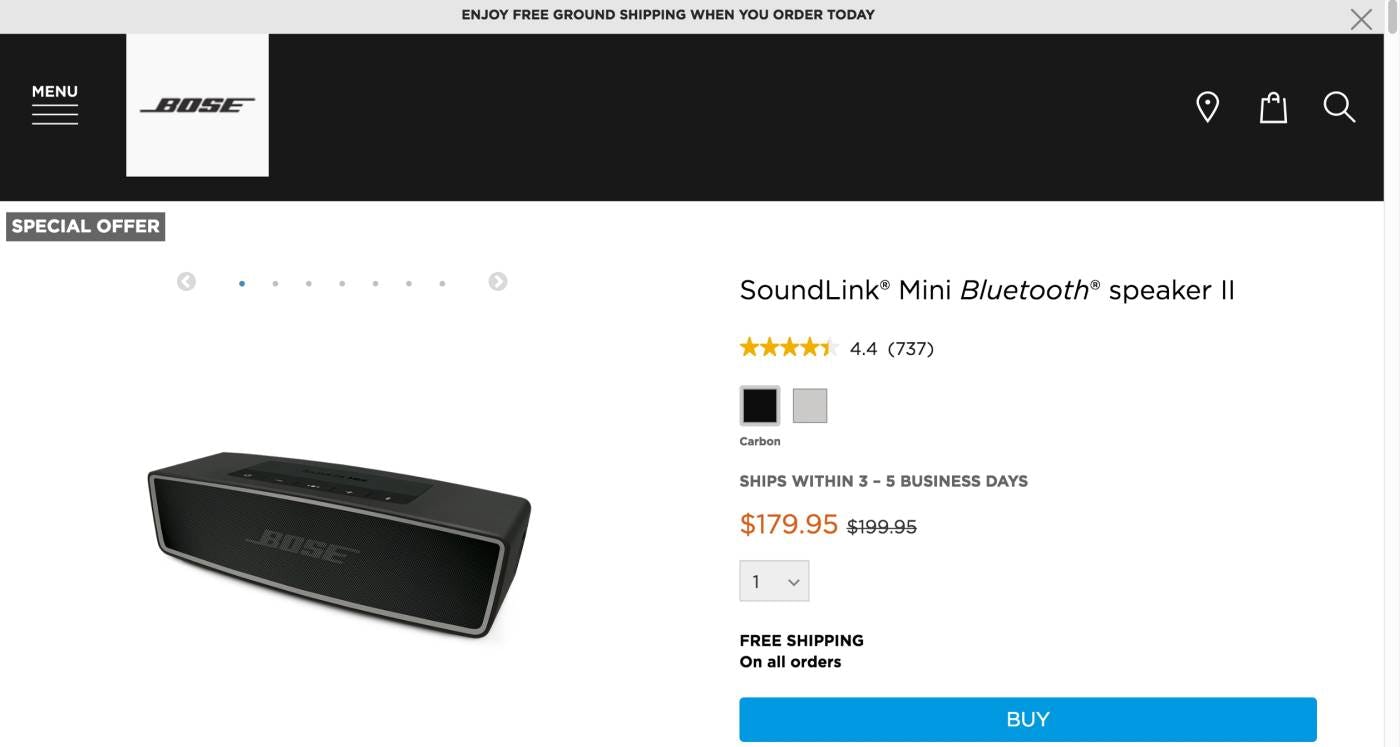
Task: Expand the quantity dropdown
Action: click(774, 581)
